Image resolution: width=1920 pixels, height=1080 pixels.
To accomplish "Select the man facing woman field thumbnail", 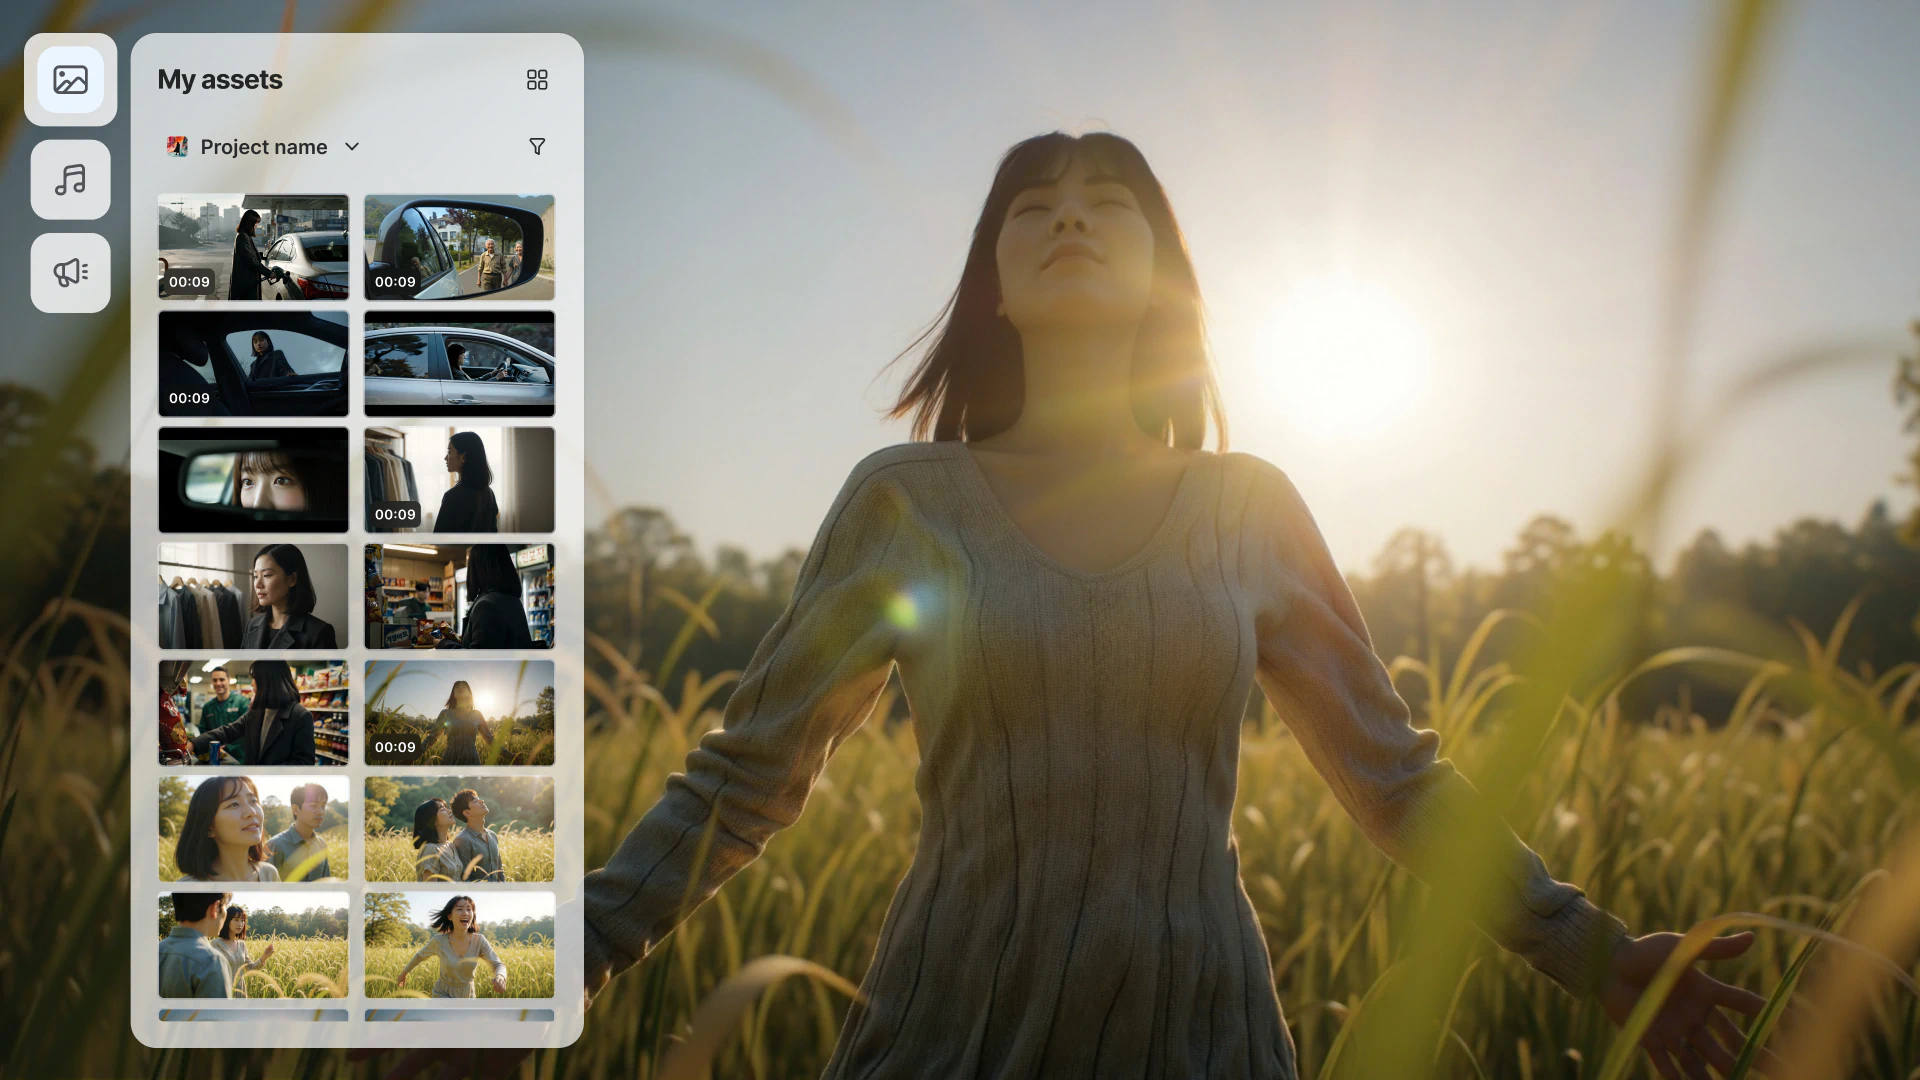I will click(x=254, y=945).
